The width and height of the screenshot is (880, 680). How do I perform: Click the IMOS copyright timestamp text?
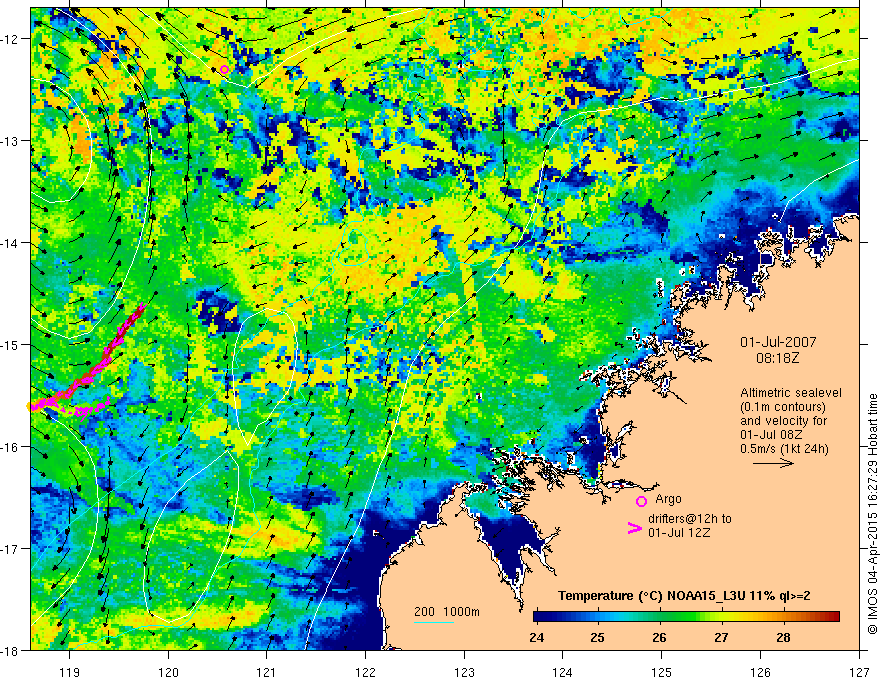(x=872, y=513)
